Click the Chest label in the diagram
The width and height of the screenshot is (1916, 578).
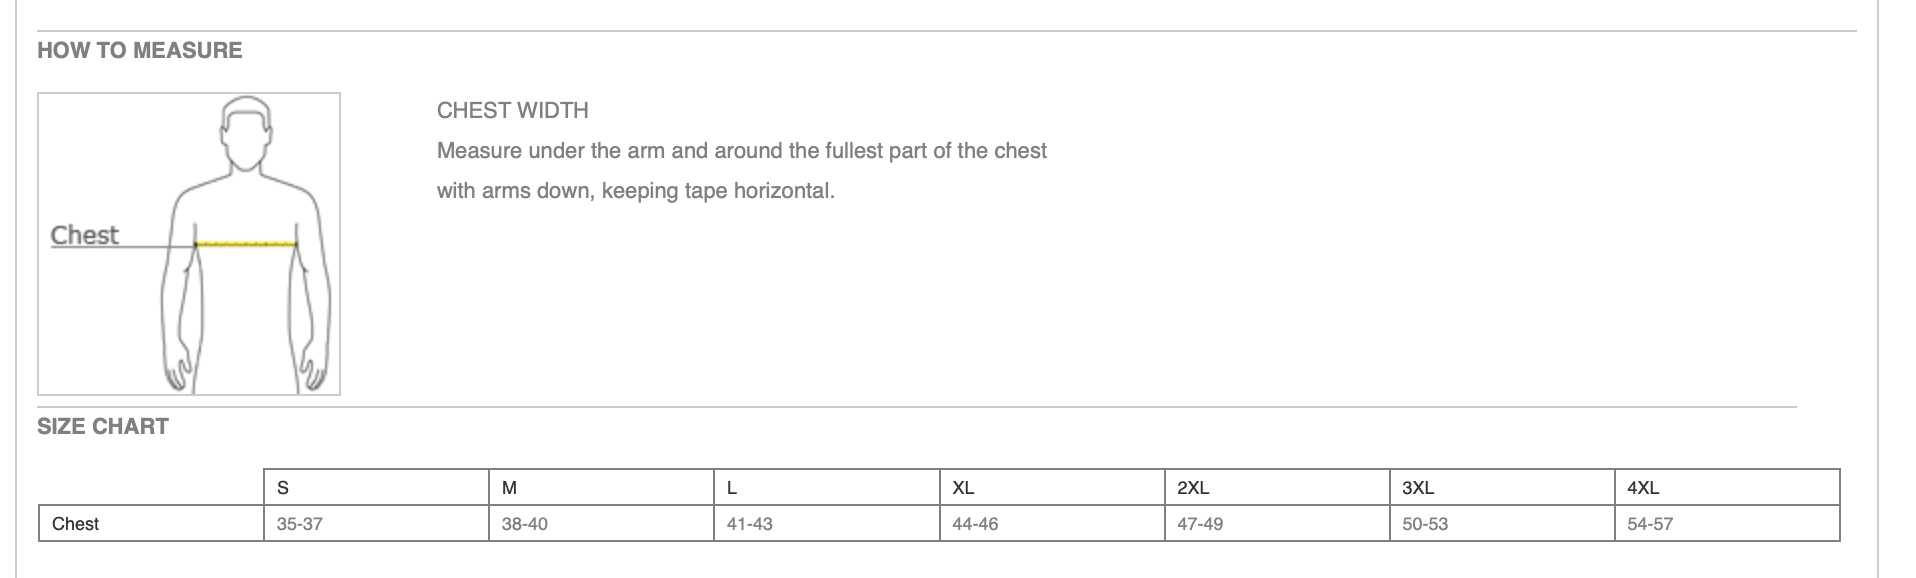tap(85, 235)
